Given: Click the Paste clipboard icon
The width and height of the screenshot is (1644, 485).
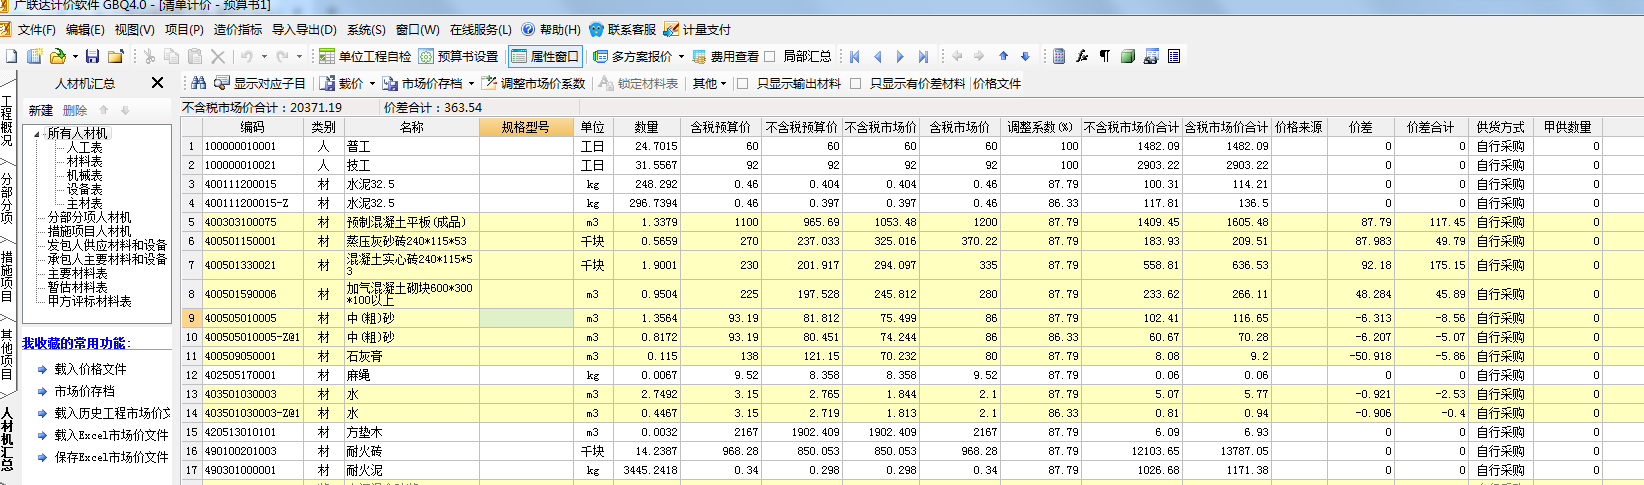Looking at the screenshot, I should 195,56.
